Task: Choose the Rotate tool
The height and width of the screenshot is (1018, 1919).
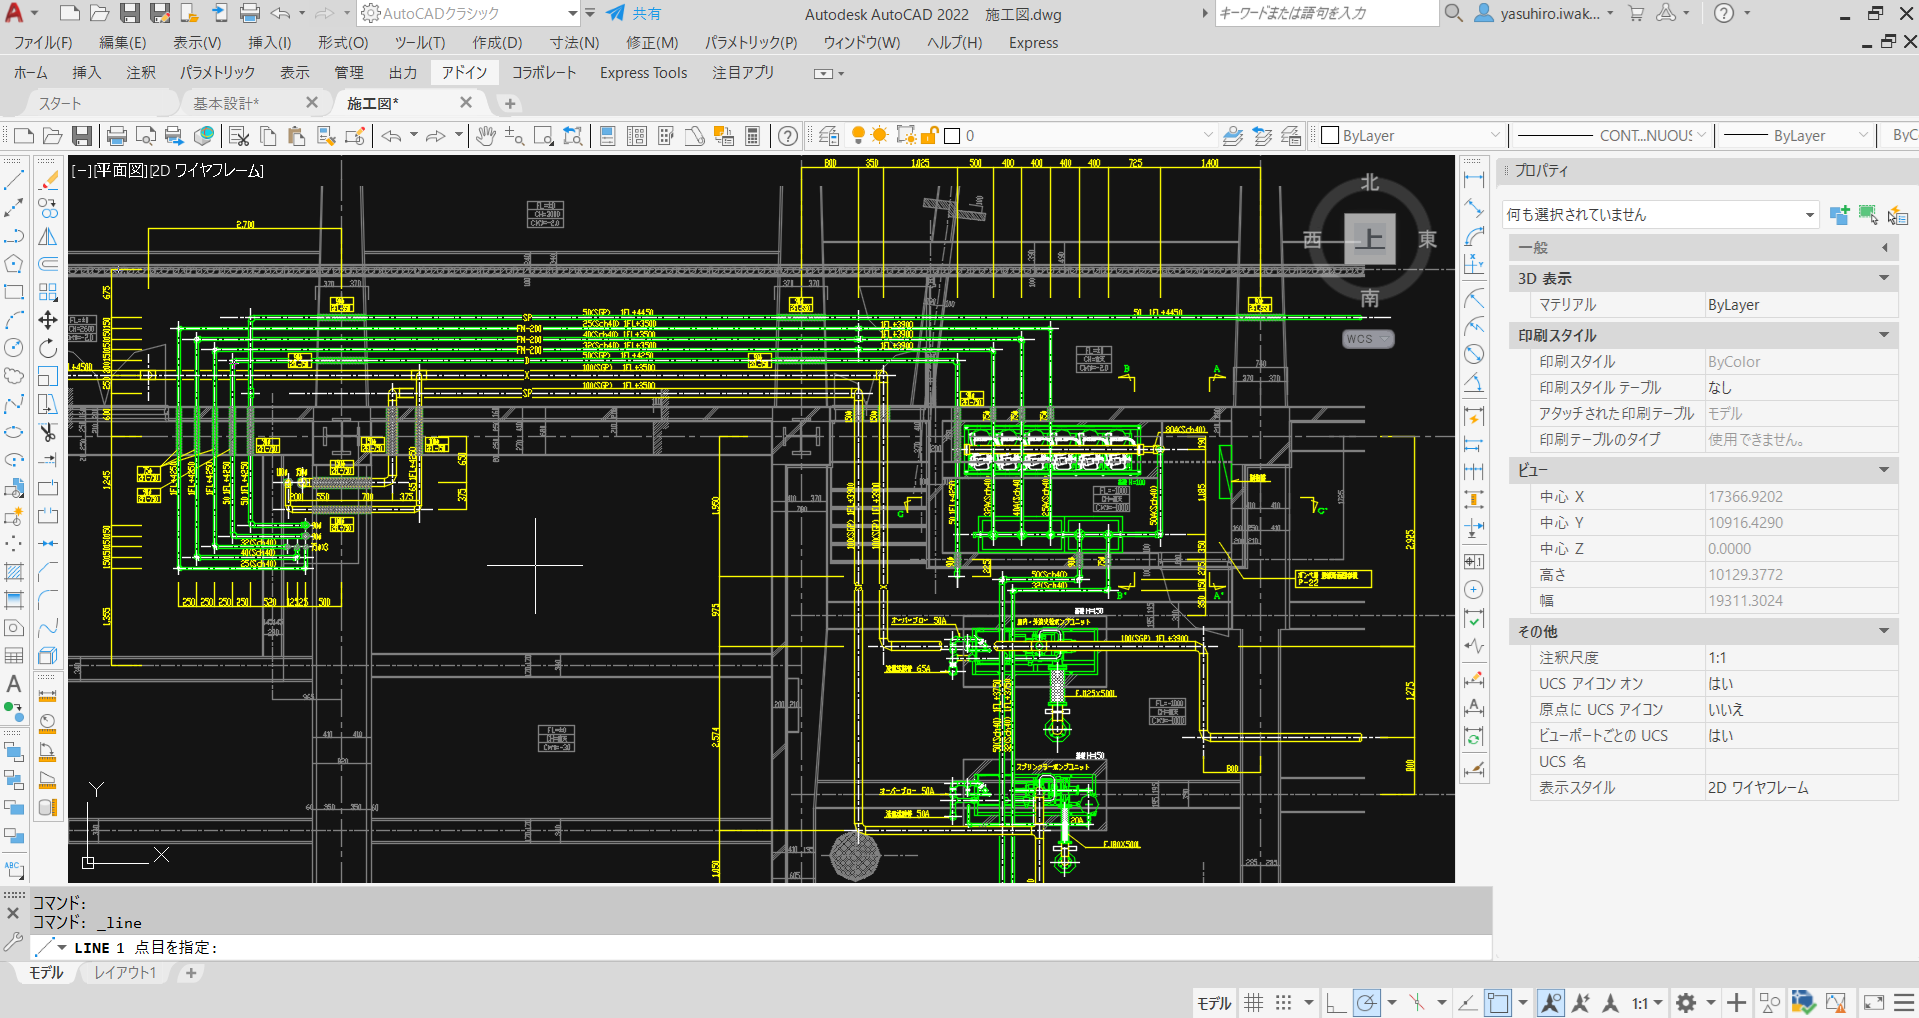Action: pos(48,348)
